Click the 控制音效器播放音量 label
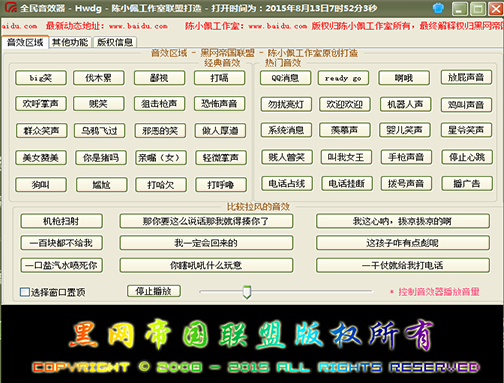504x383 pixels. pyautogui.click(x=435, y=292)
